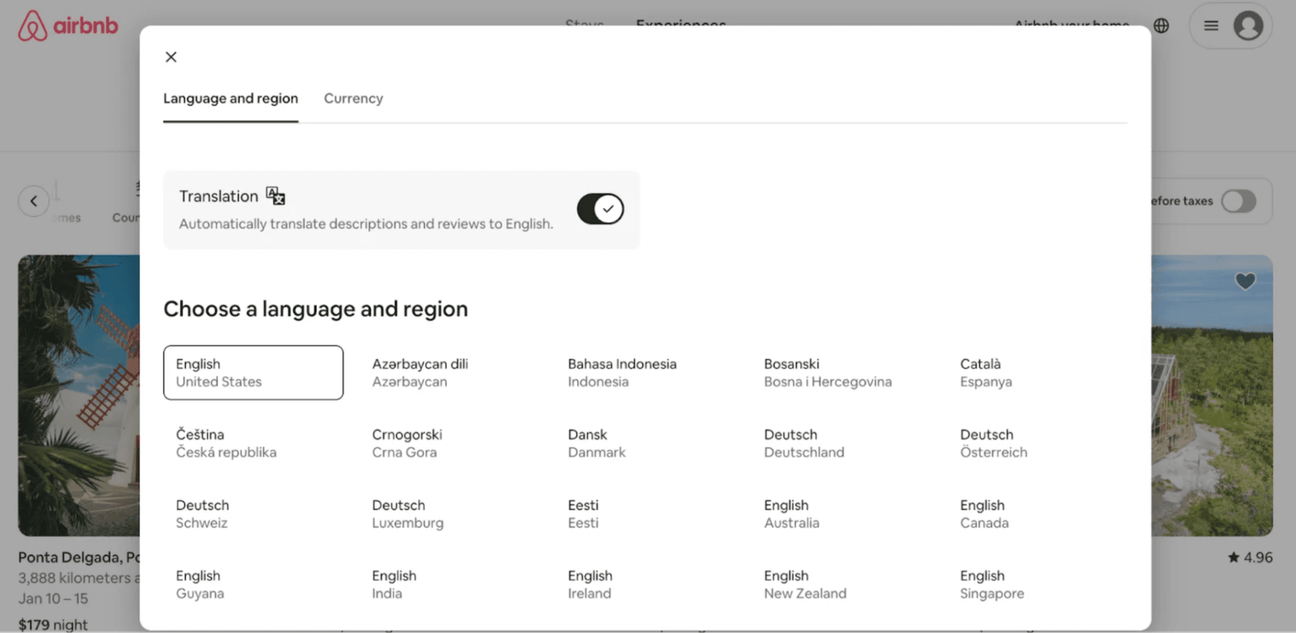Image resolution: width=1296 pixels, height=633 pixels.
Task: Click the Language and region tab
Action: (x=230, y=98)
